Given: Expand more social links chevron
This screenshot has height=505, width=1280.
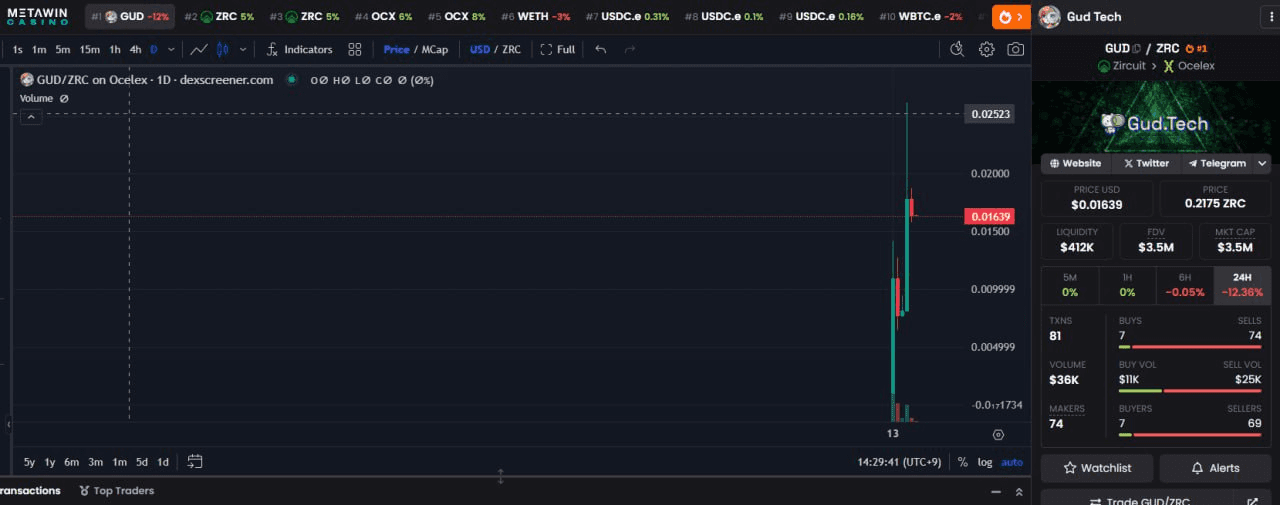Looking at the screenshot, I should click(1262, 163).
